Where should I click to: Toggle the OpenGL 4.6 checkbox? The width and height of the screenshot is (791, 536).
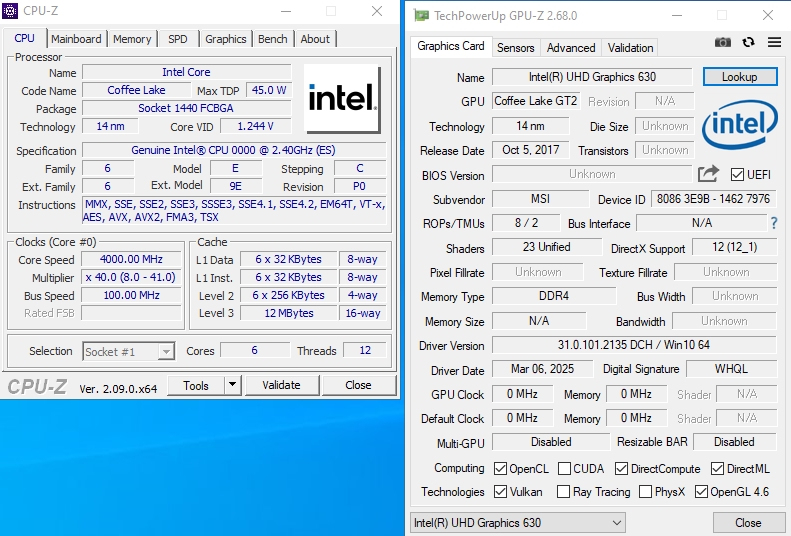[x=701, y=491]
